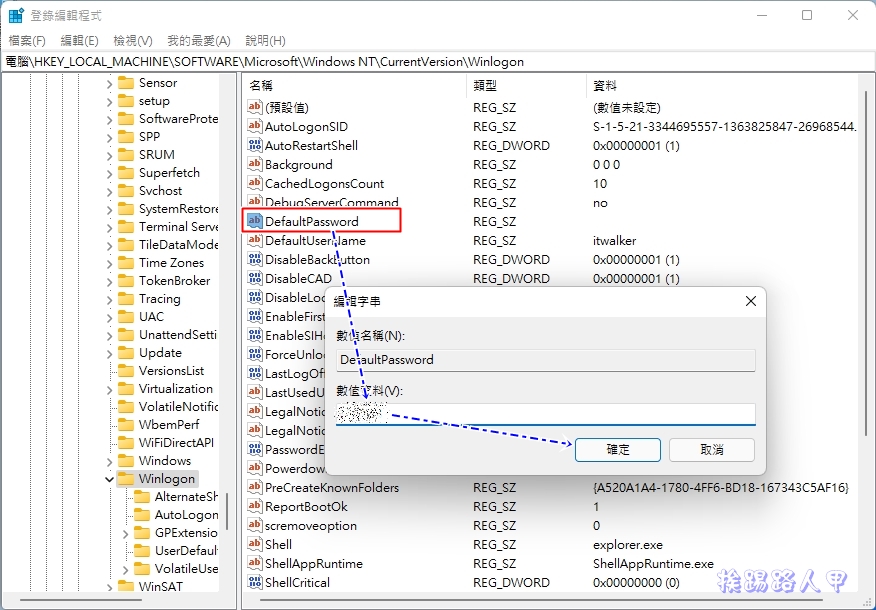This screenshot has width=876, height=610.
Task: Click the 類型 column header
Action: pos(526,85)
